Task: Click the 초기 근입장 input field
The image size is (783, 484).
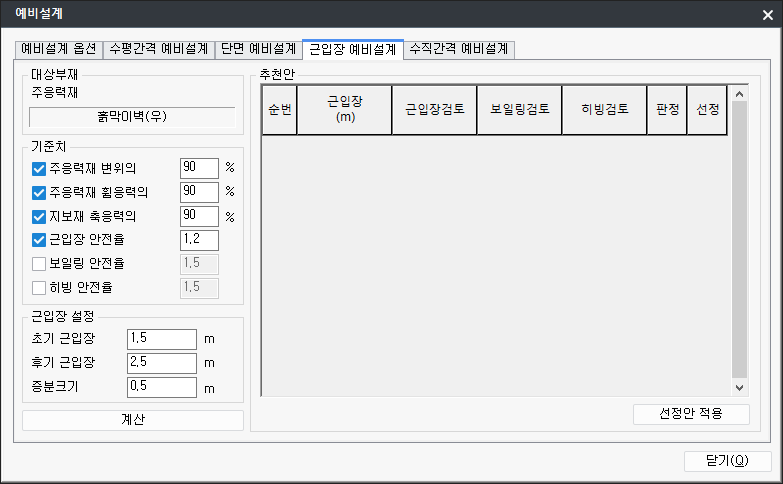Action: coord(161,339)
